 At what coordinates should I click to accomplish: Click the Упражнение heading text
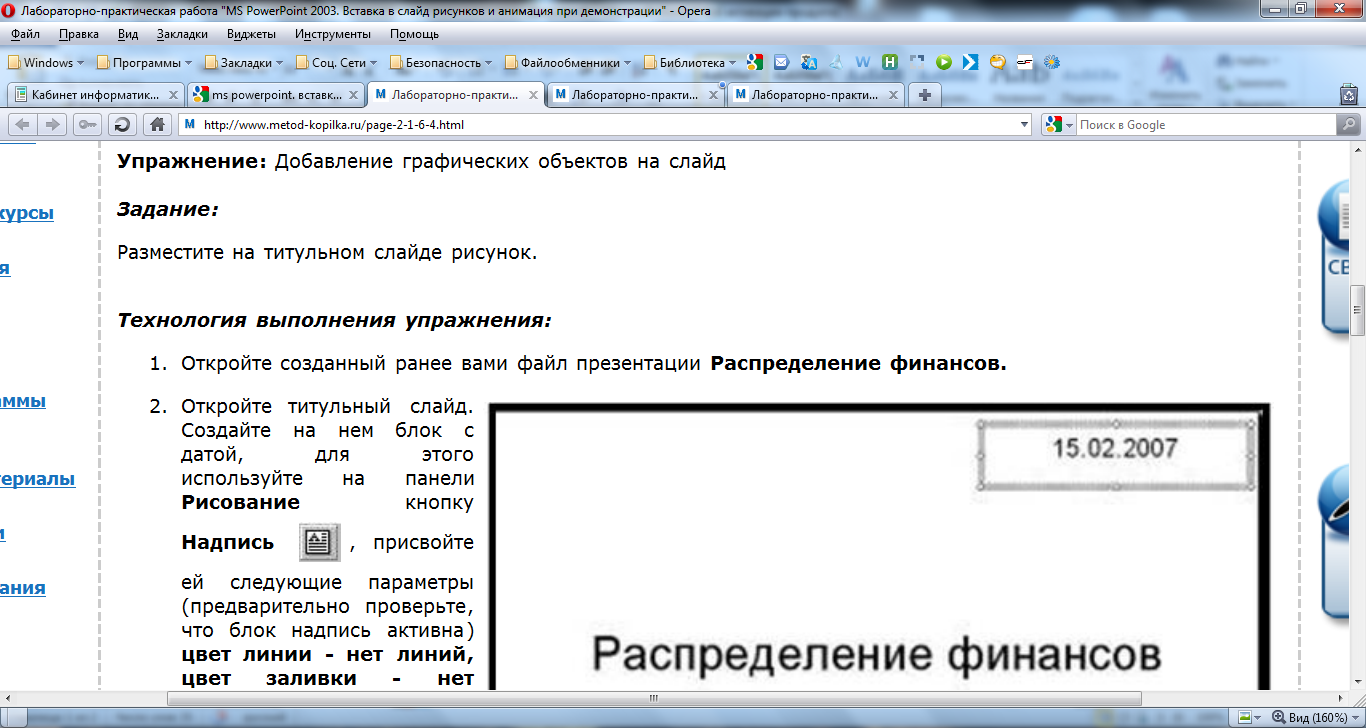(192, 161)
